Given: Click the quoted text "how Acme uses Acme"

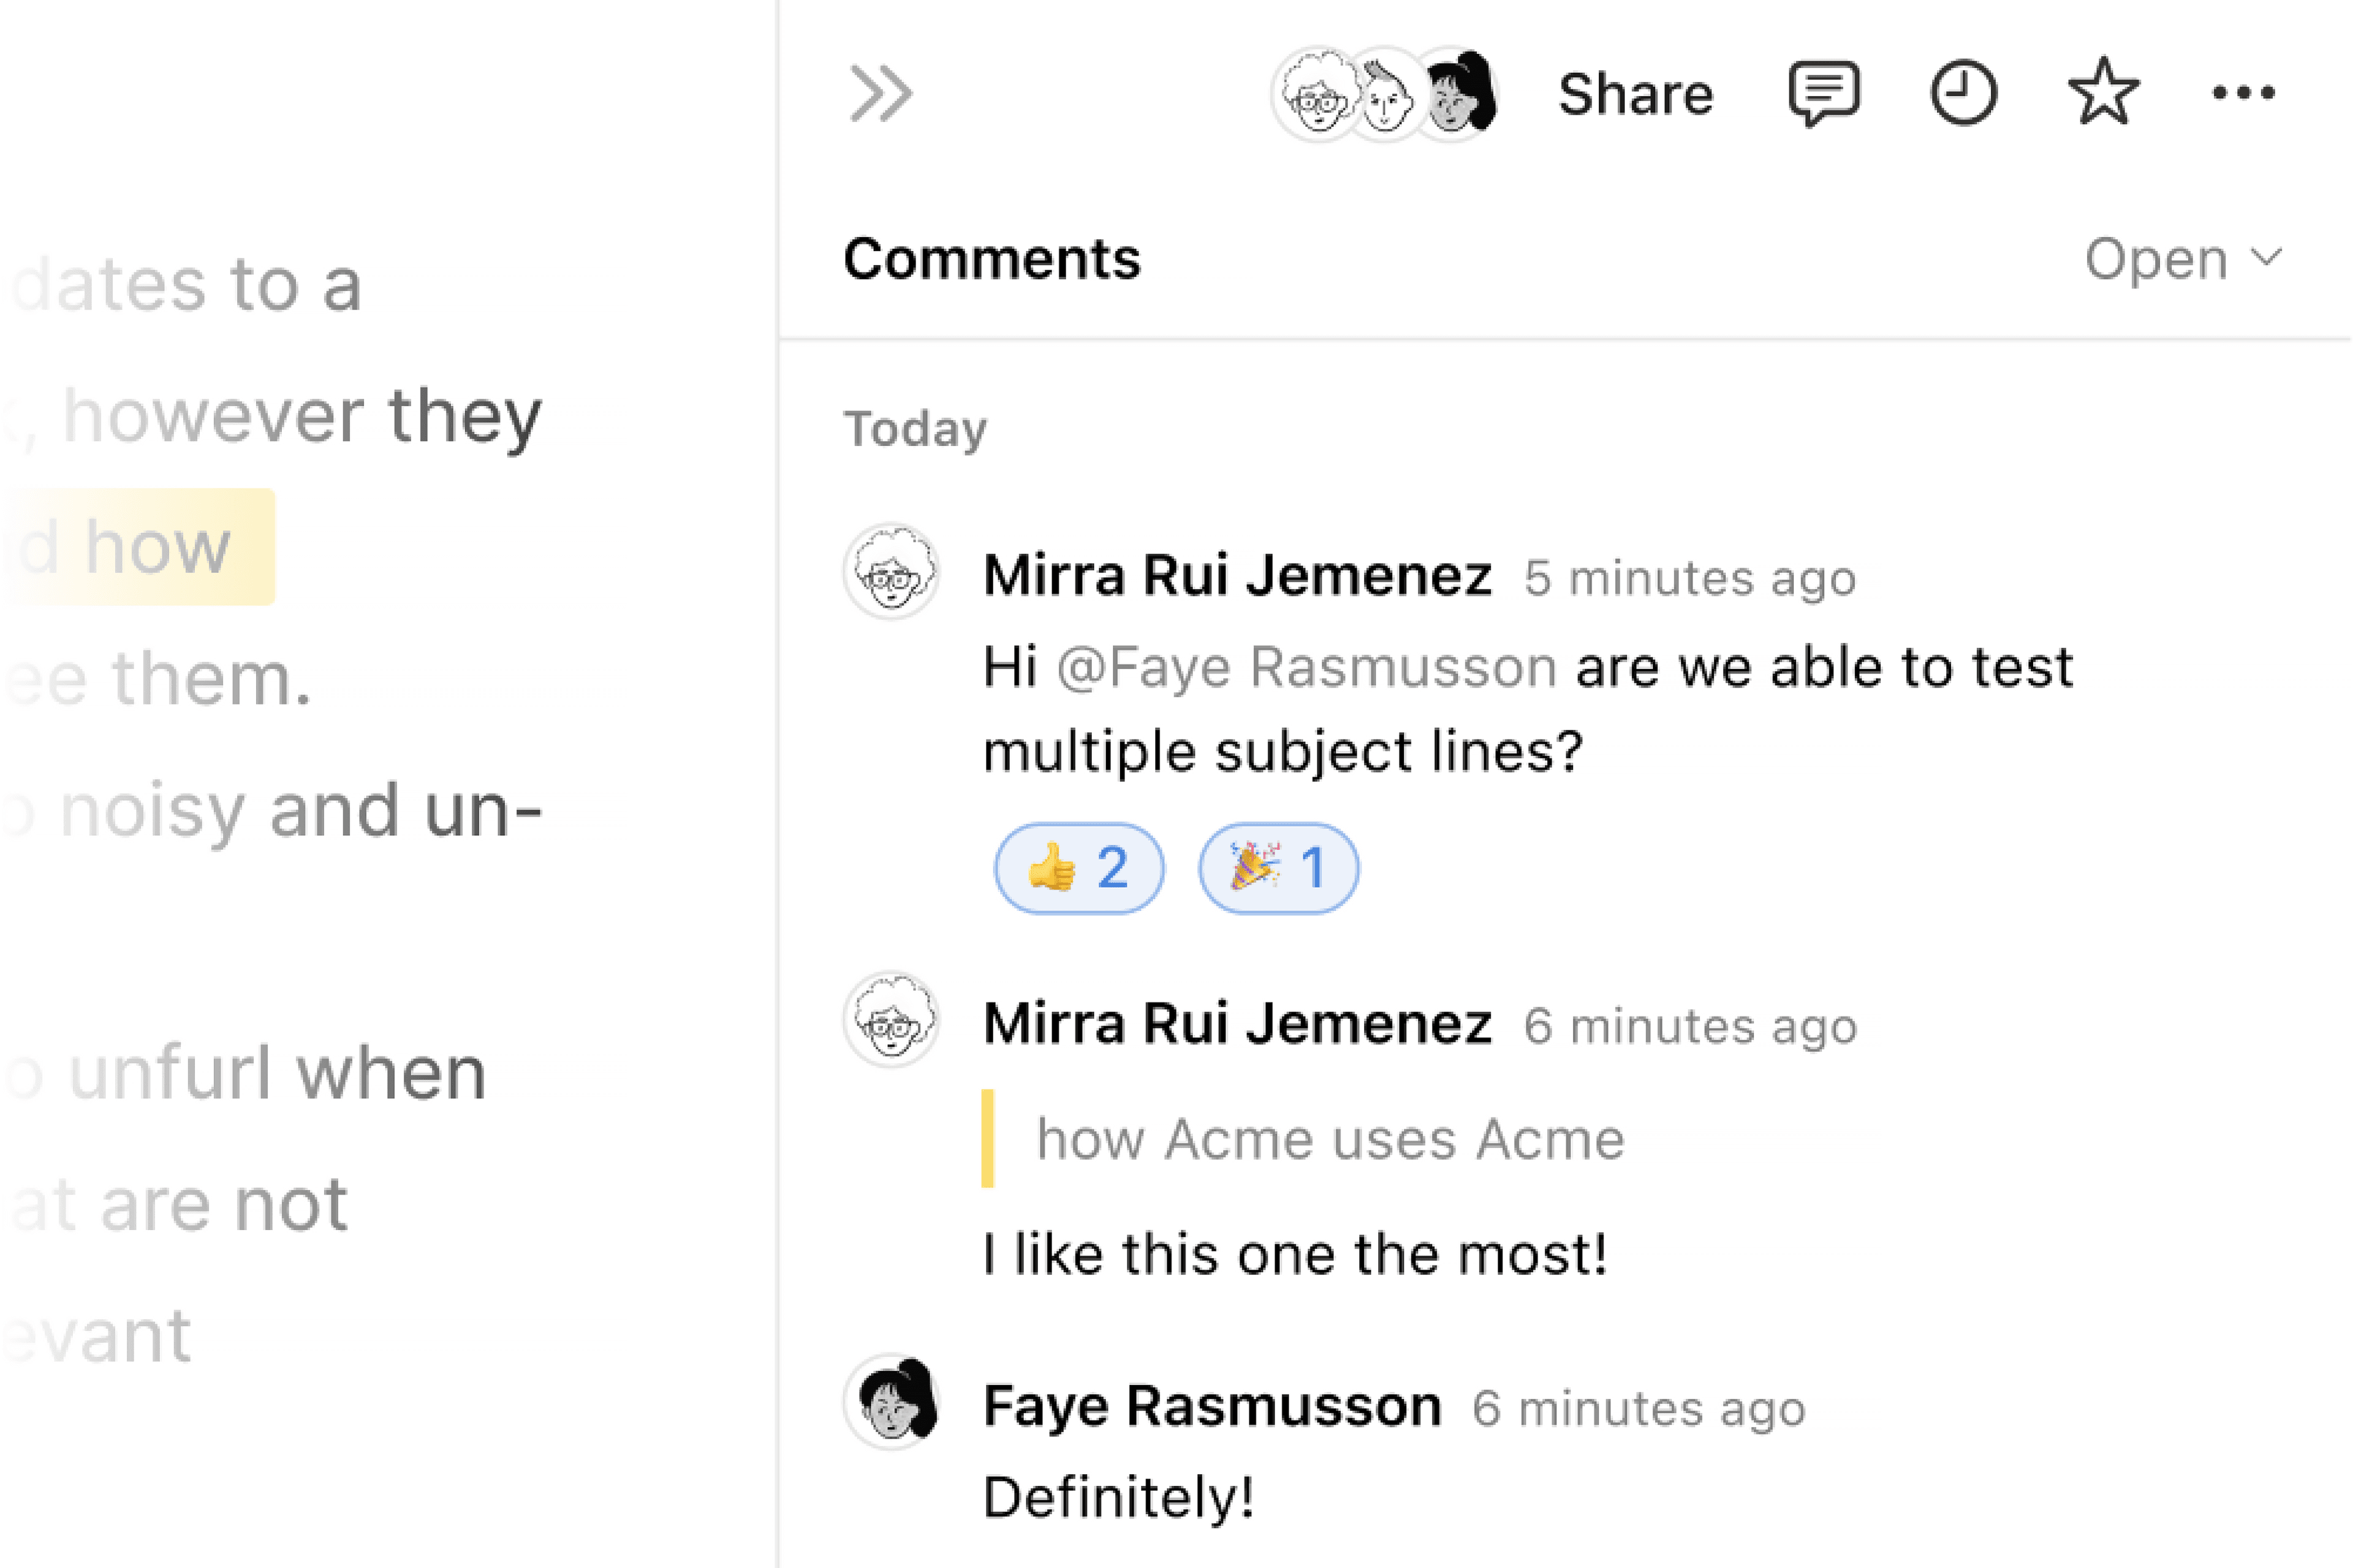Looking at the screenshot, I should coord(1330,1139).
